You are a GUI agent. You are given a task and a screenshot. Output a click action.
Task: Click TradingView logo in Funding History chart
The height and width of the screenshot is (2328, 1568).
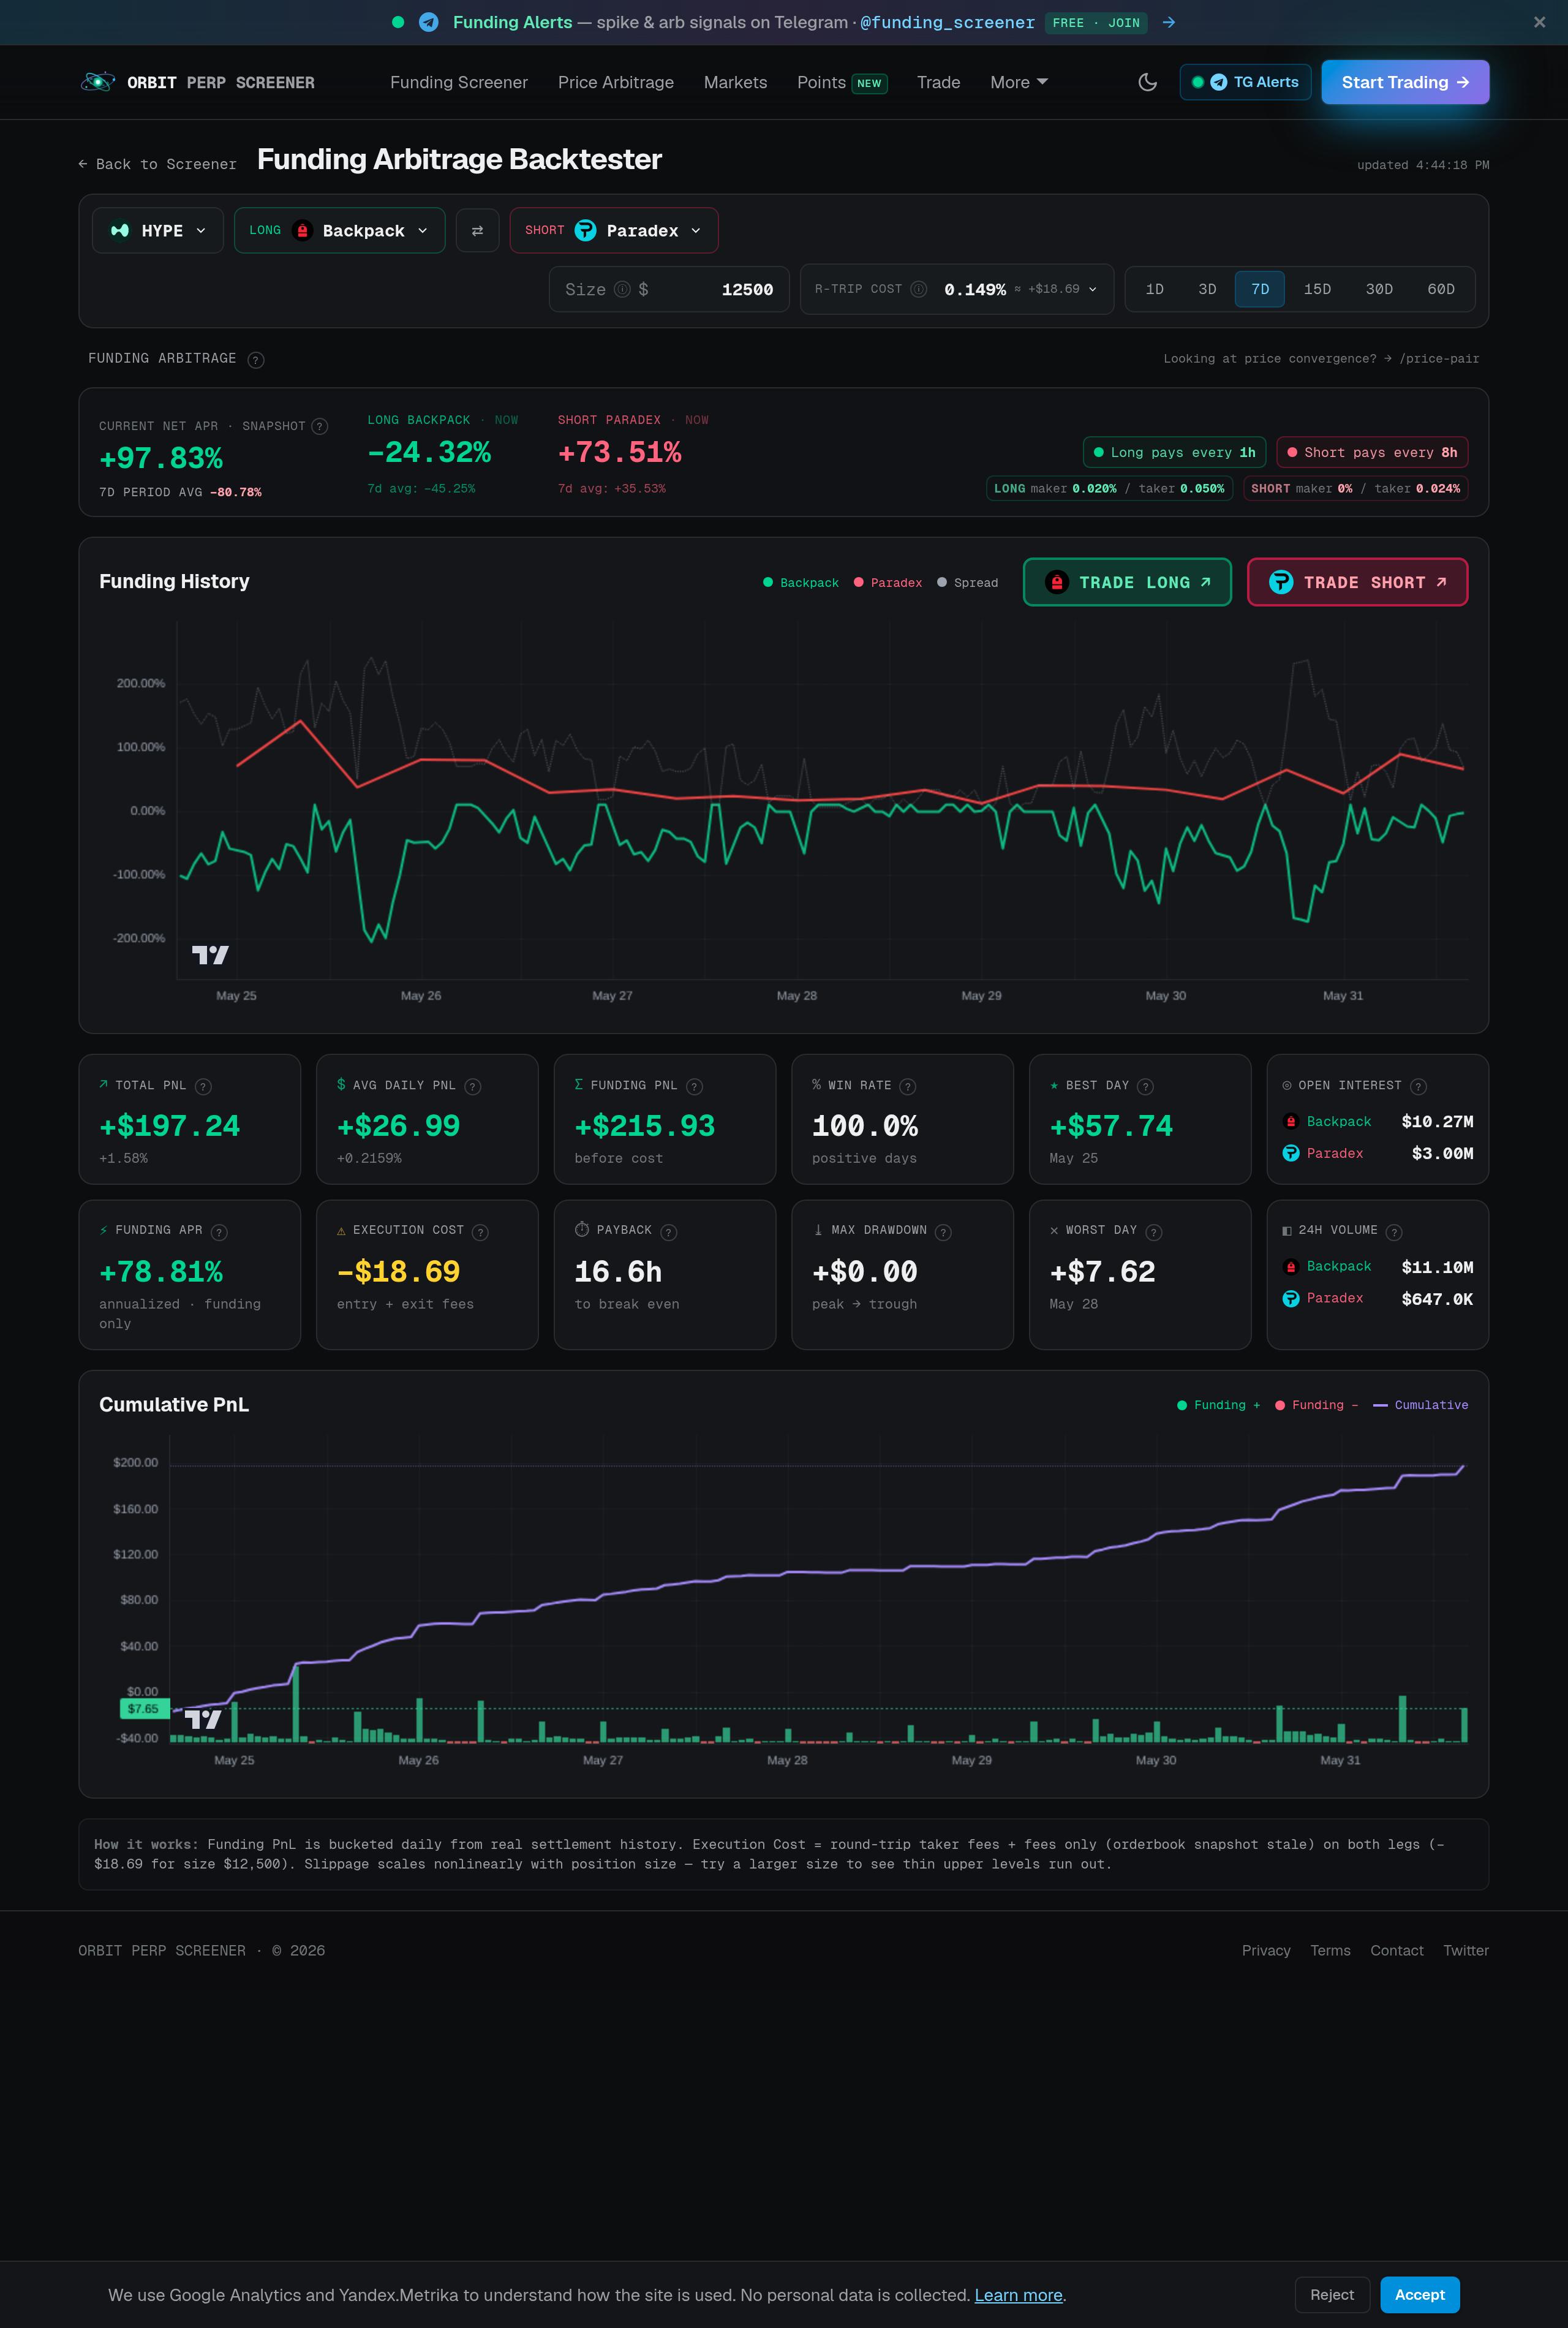click(x=210, y=955)
